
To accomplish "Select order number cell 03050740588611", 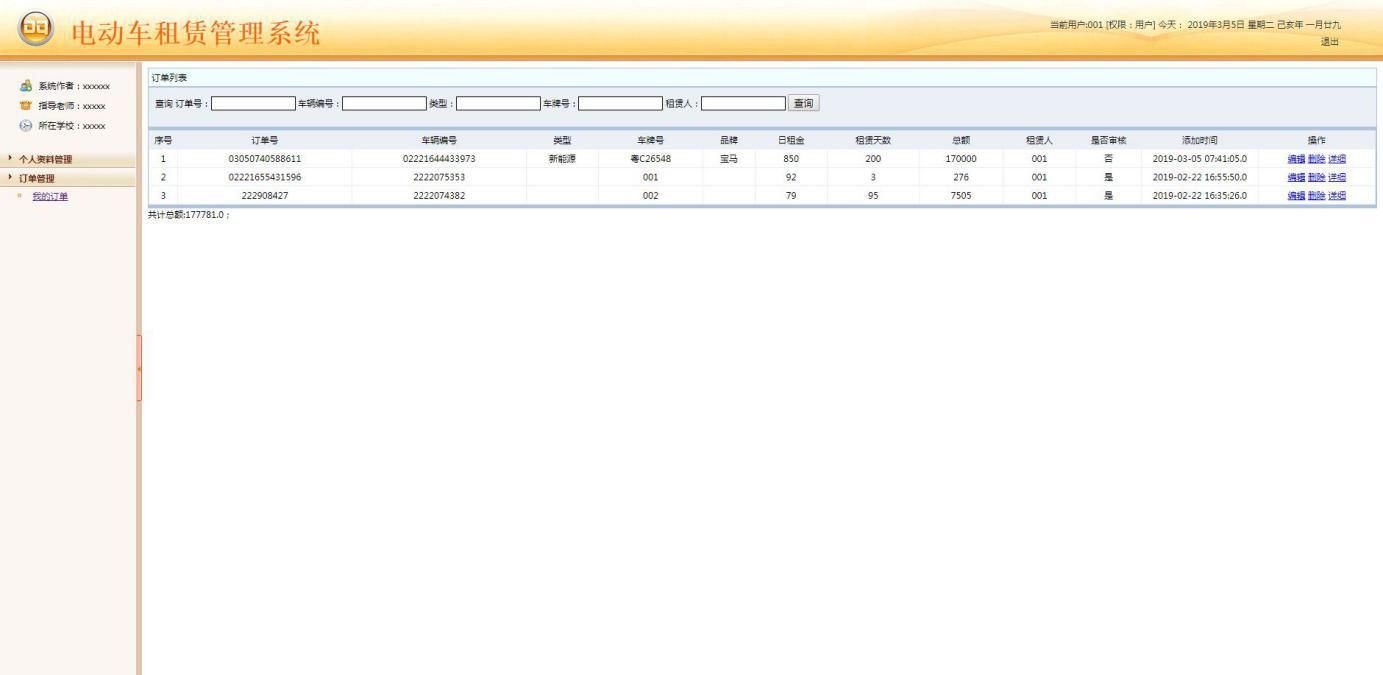I will [265, 158].
